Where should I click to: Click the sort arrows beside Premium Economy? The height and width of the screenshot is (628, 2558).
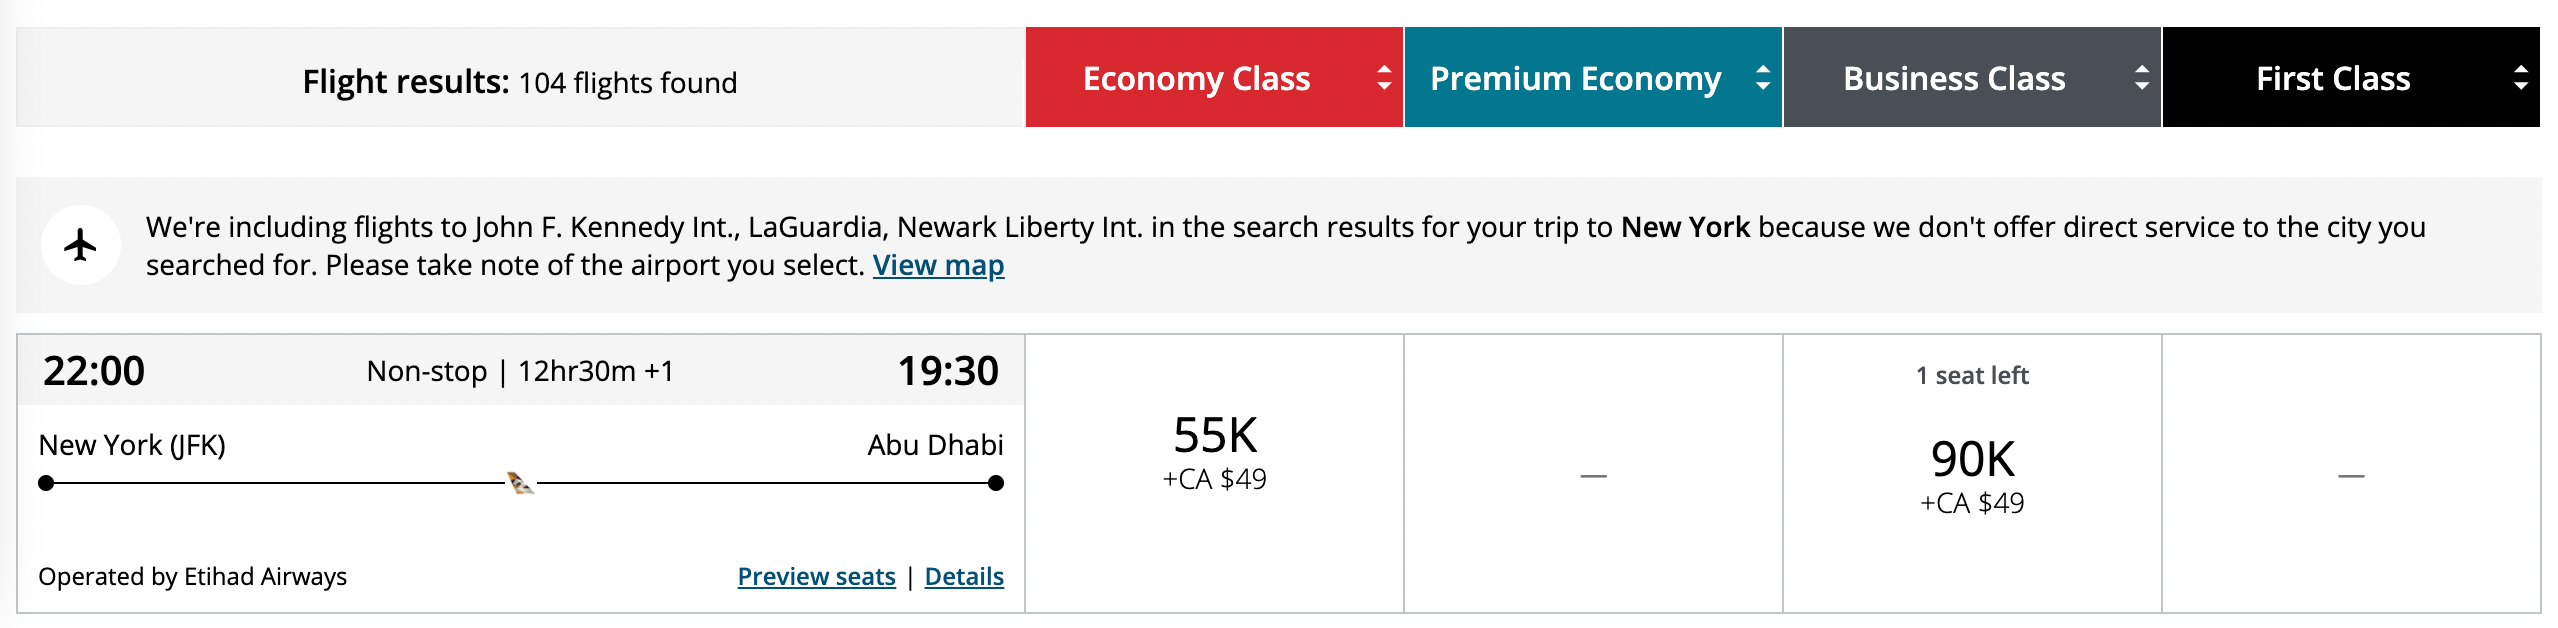pyautogui.click(x=1763, y=78)
